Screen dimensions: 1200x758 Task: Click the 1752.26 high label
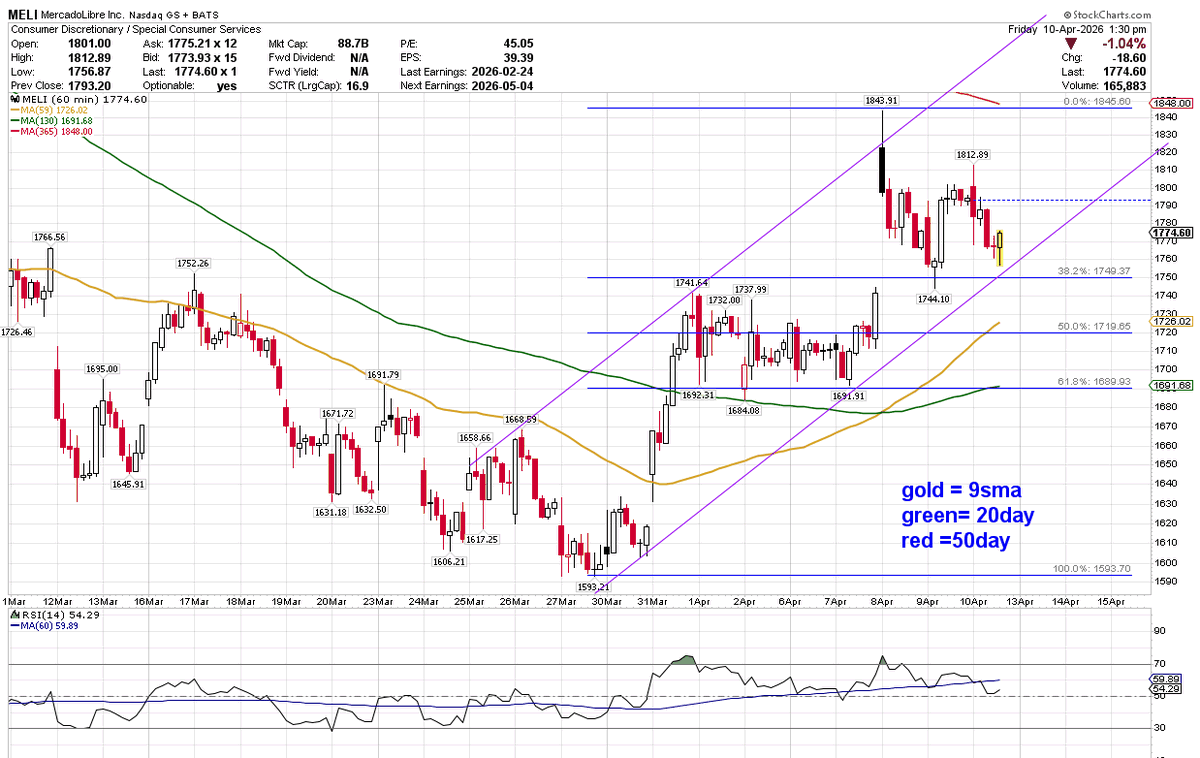[x=191, y=263]
